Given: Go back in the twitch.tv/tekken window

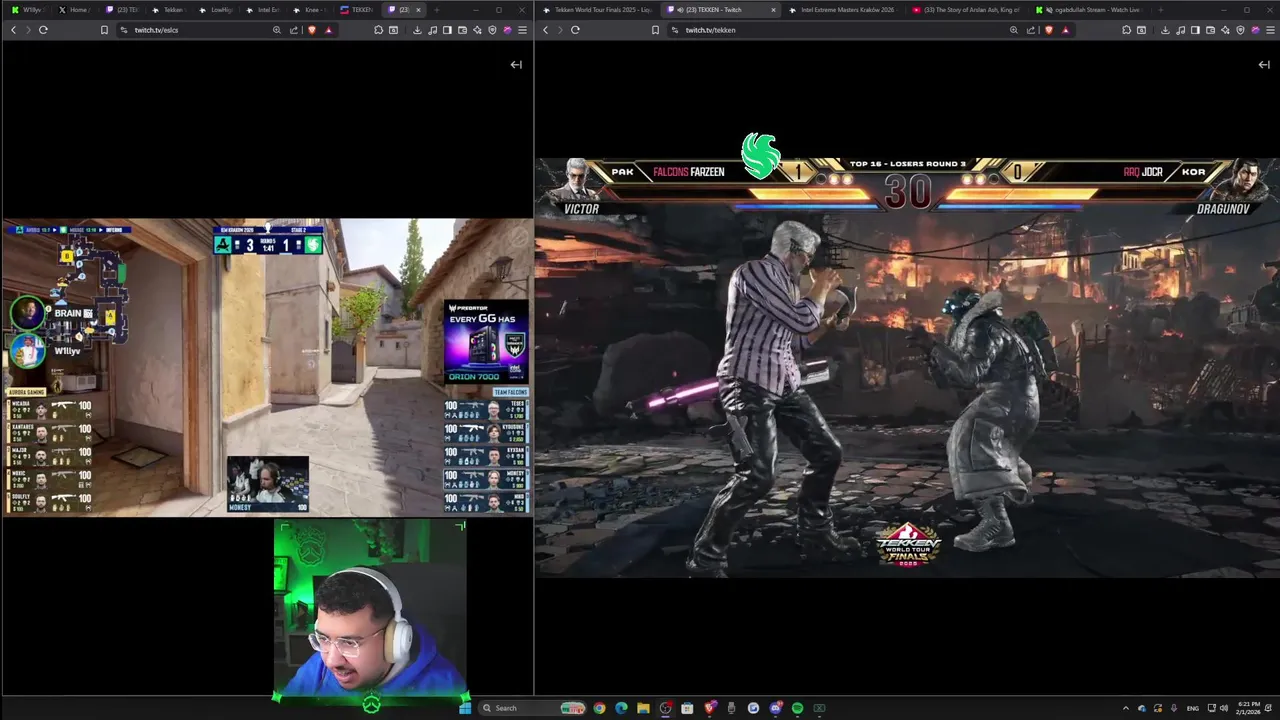Looking at the screenshot, I should [x=546, y=30].
